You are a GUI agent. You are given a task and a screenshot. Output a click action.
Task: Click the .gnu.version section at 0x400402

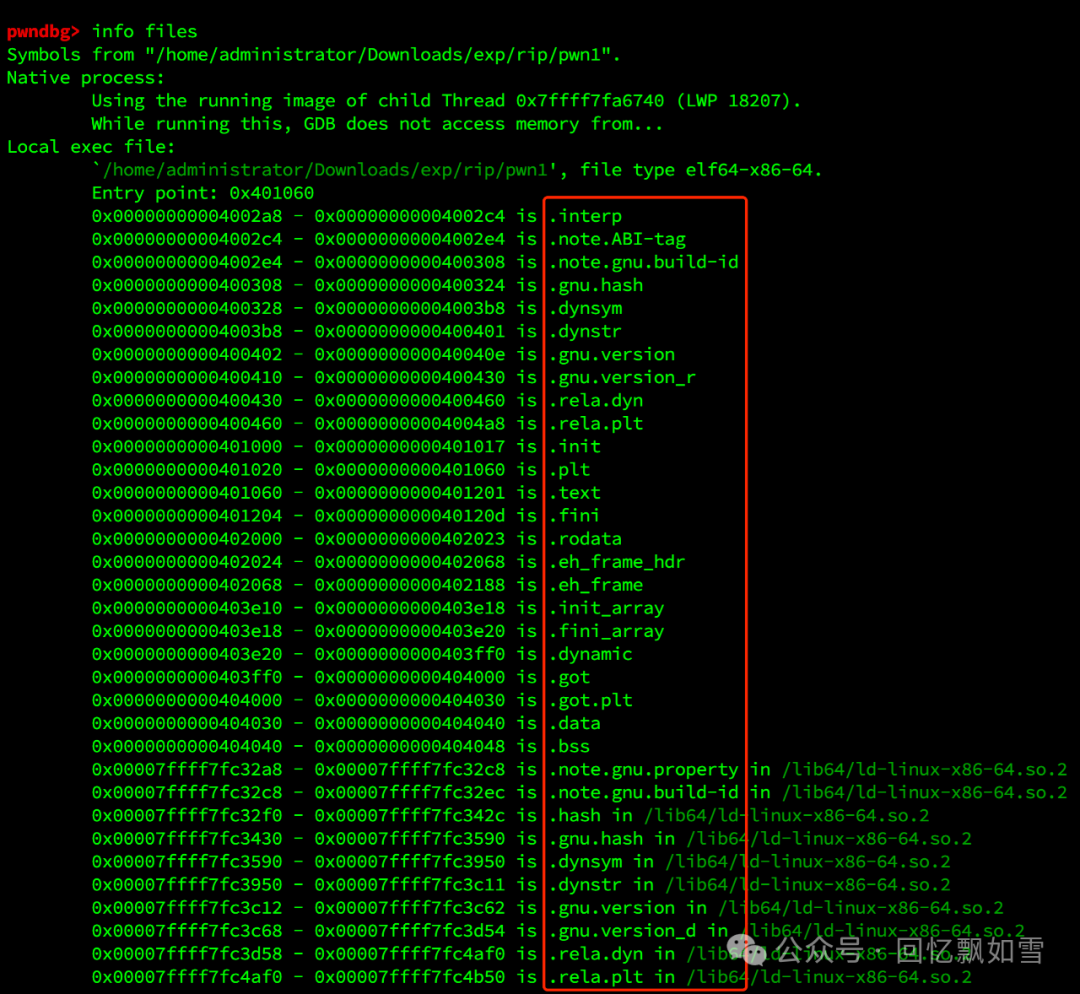(612, 355)
